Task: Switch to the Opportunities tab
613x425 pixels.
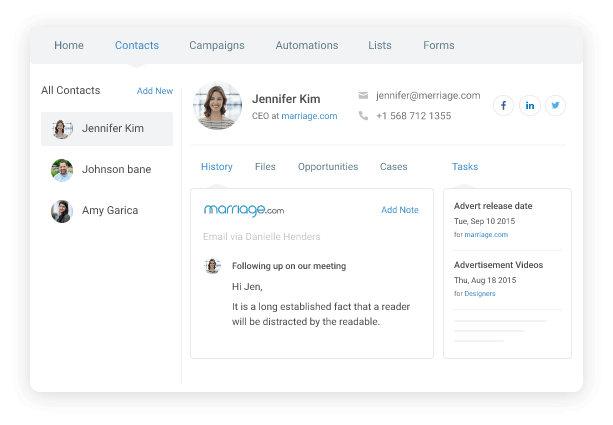Action: pyautogui.click(x=328, y=167)
